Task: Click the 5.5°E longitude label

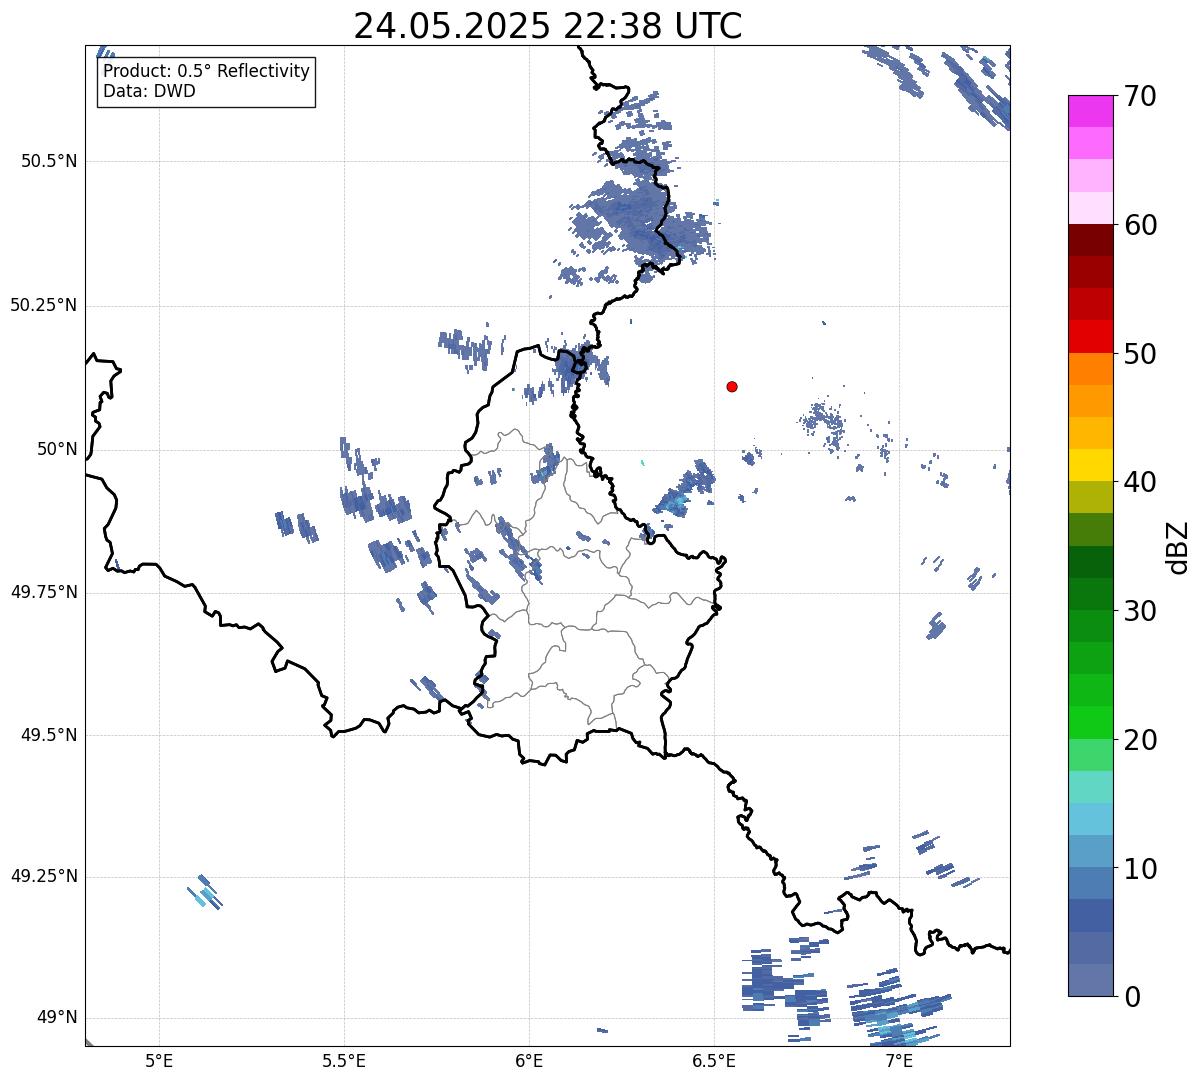Action: coord(344,1060)
